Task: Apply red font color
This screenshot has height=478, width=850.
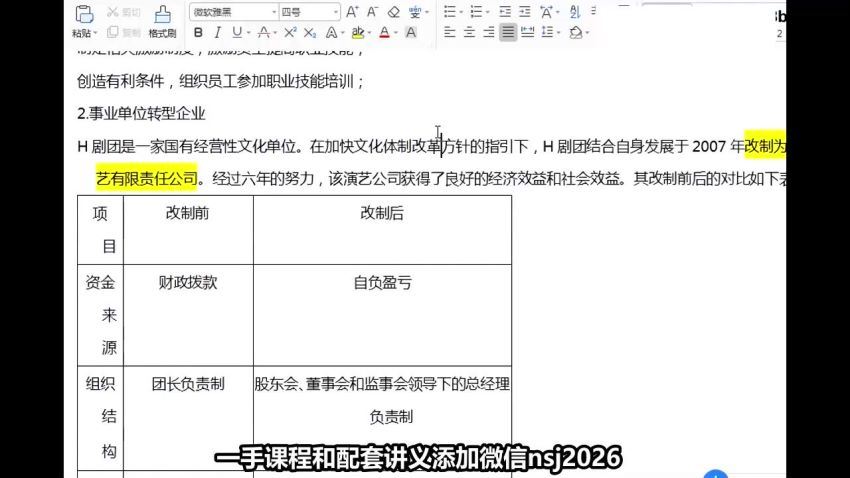Action: (384, 33)
